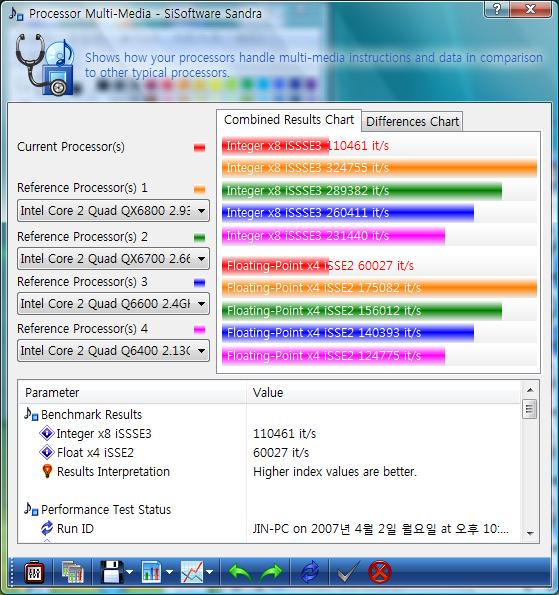The width and height of the screenshot is (559, 595).
Task: Click the green back arrow icon
Action: click(240, 572)
